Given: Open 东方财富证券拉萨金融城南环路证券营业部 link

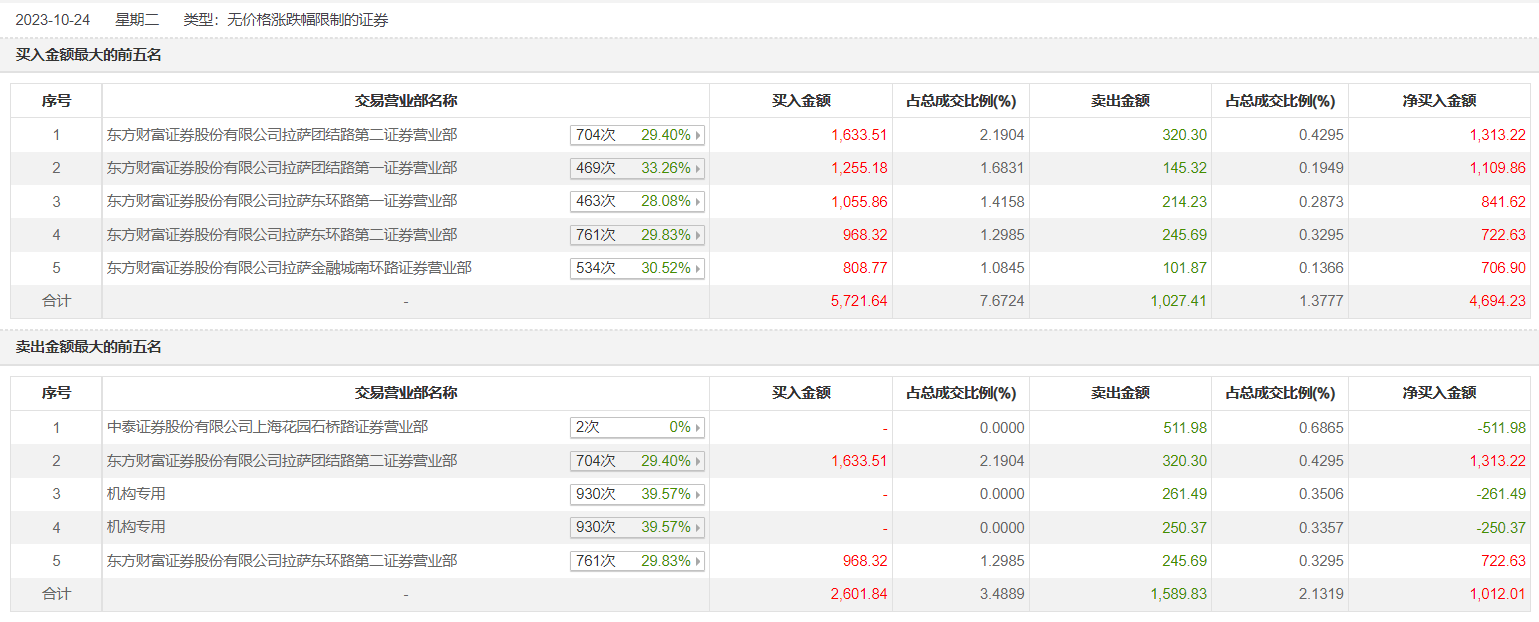Looking at the screenshot, I should [x=289, y=268].
